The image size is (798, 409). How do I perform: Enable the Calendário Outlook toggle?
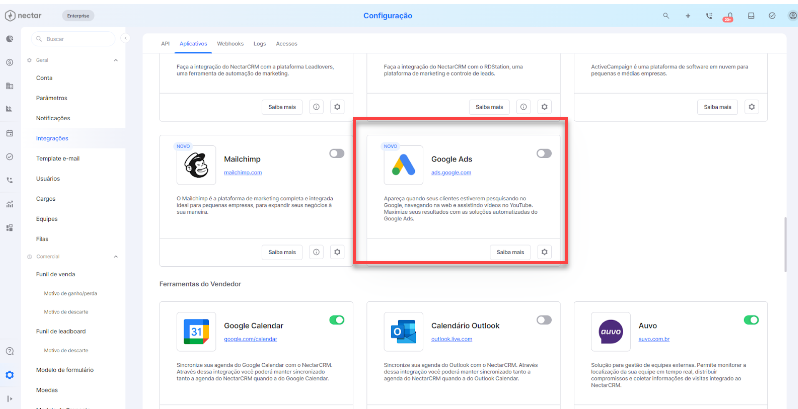(544, 319)
